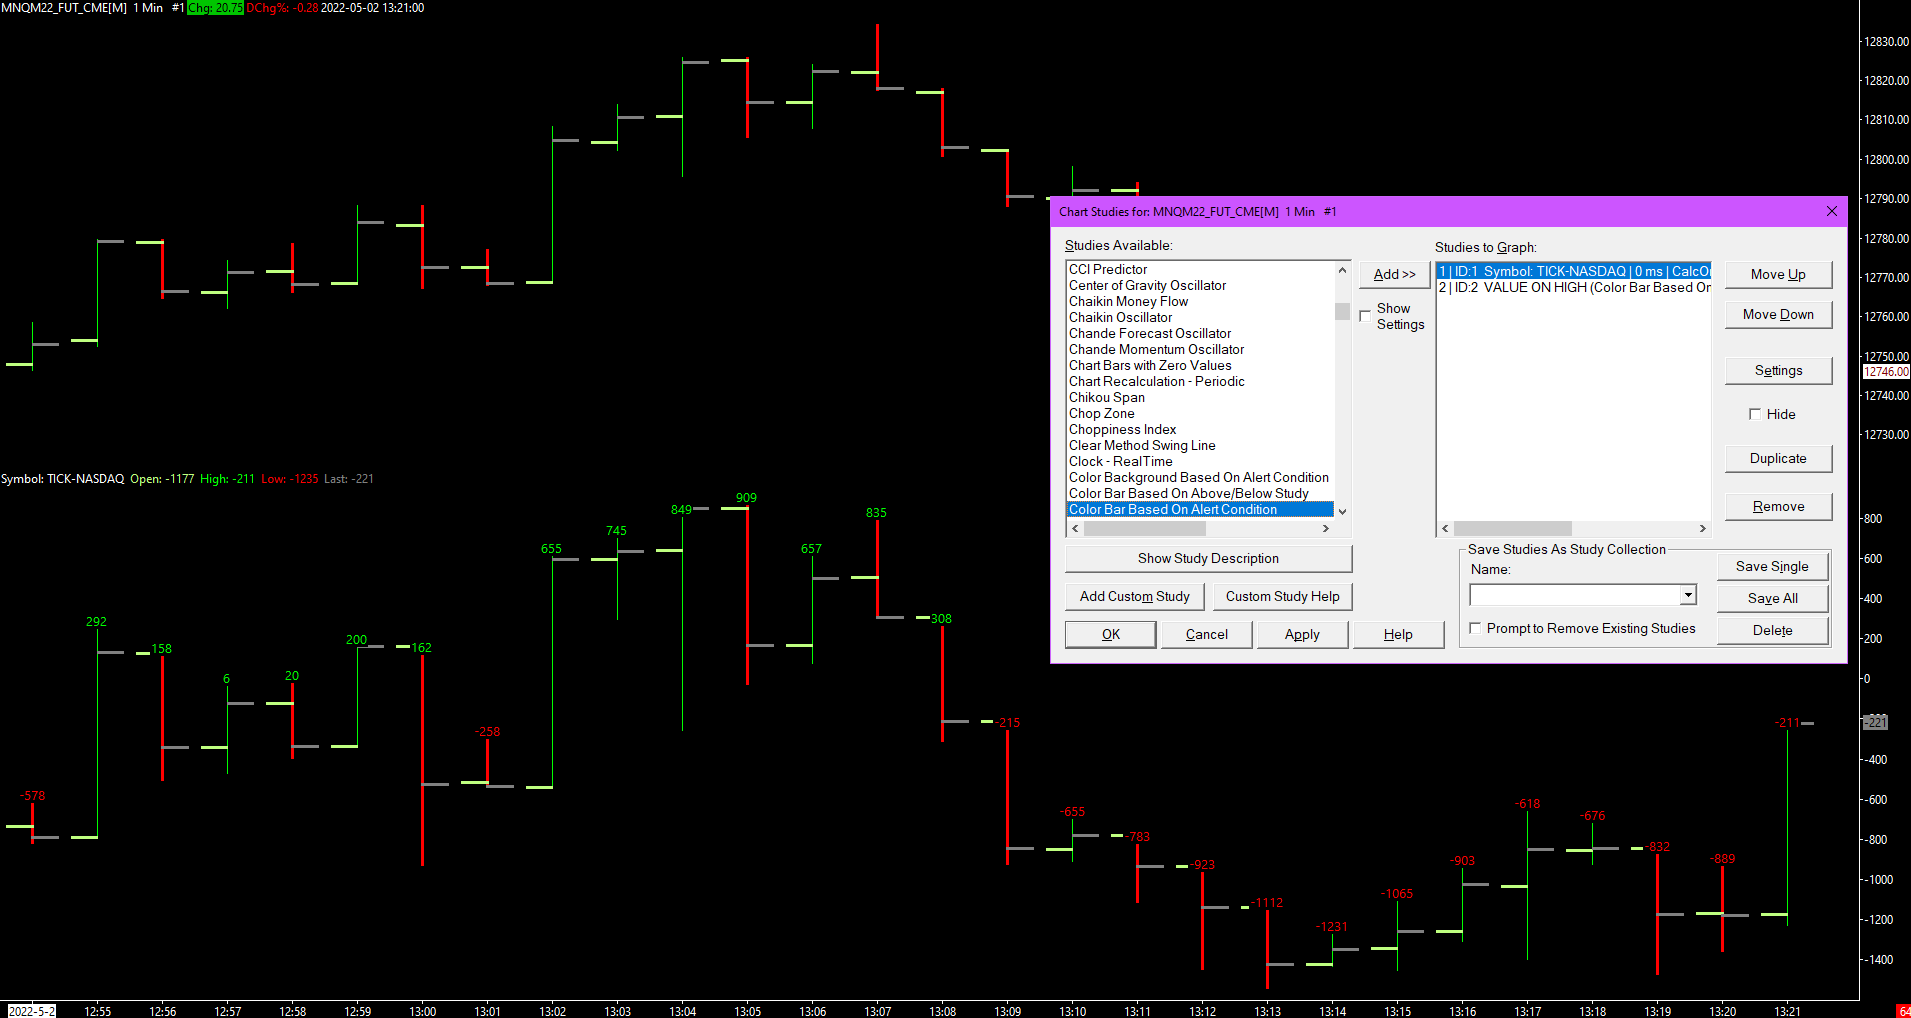Click Show Study Description
This screenshot has height=1018, width=1911.
[1208, 558]
